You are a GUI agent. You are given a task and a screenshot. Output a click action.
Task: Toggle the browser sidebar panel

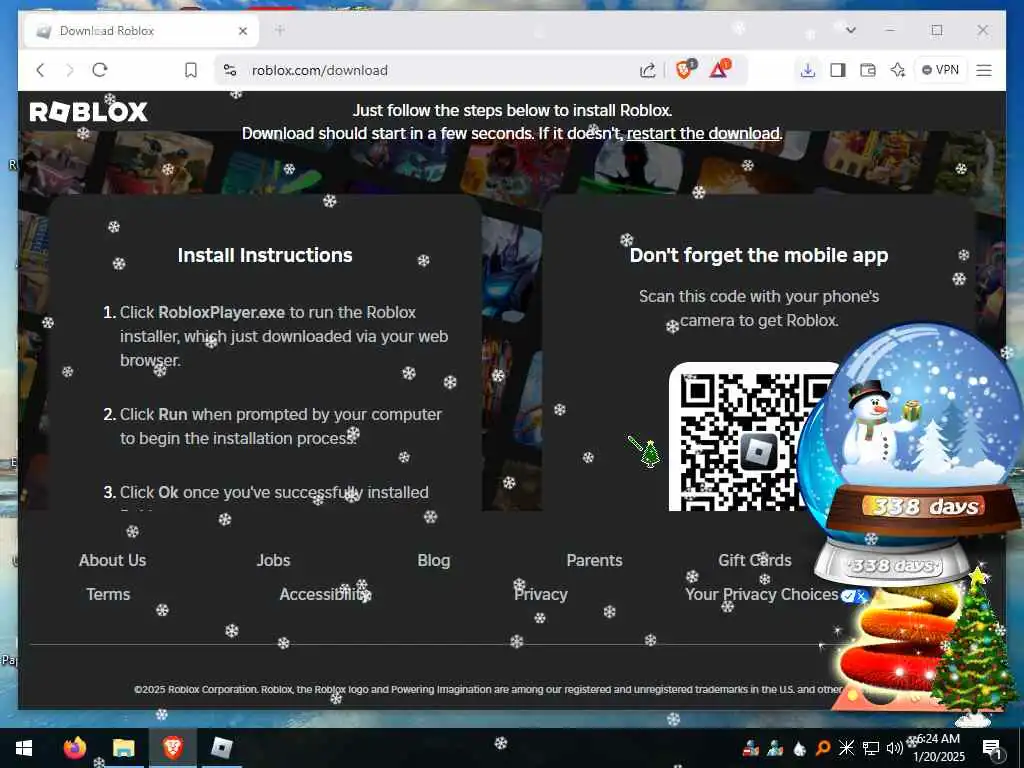[838, 70]
